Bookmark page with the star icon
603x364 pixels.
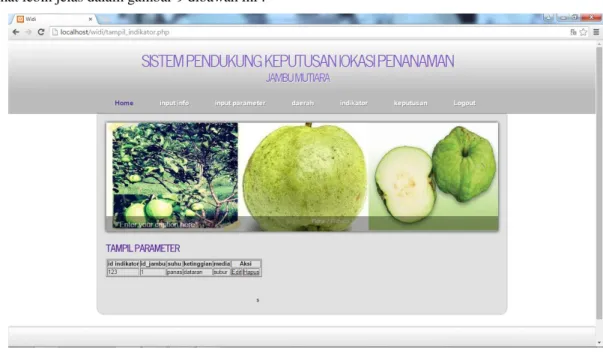[x=583, y=32]
